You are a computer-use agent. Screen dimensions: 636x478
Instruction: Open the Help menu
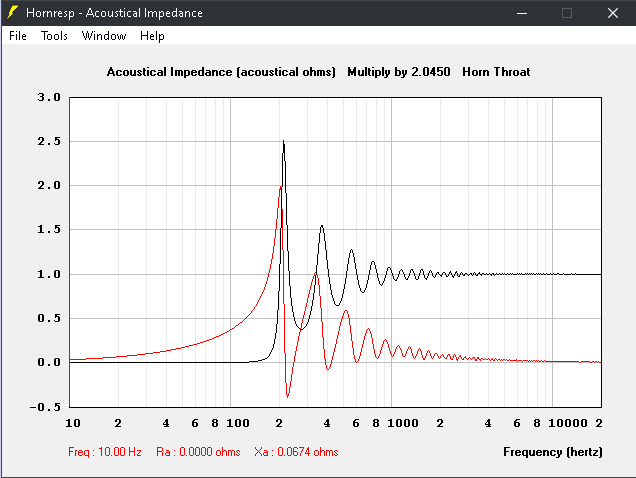click(152, 36)
